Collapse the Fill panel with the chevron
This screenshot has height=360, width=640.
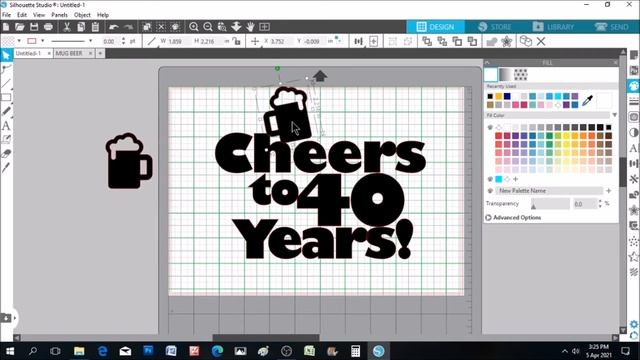pos(487,62)
